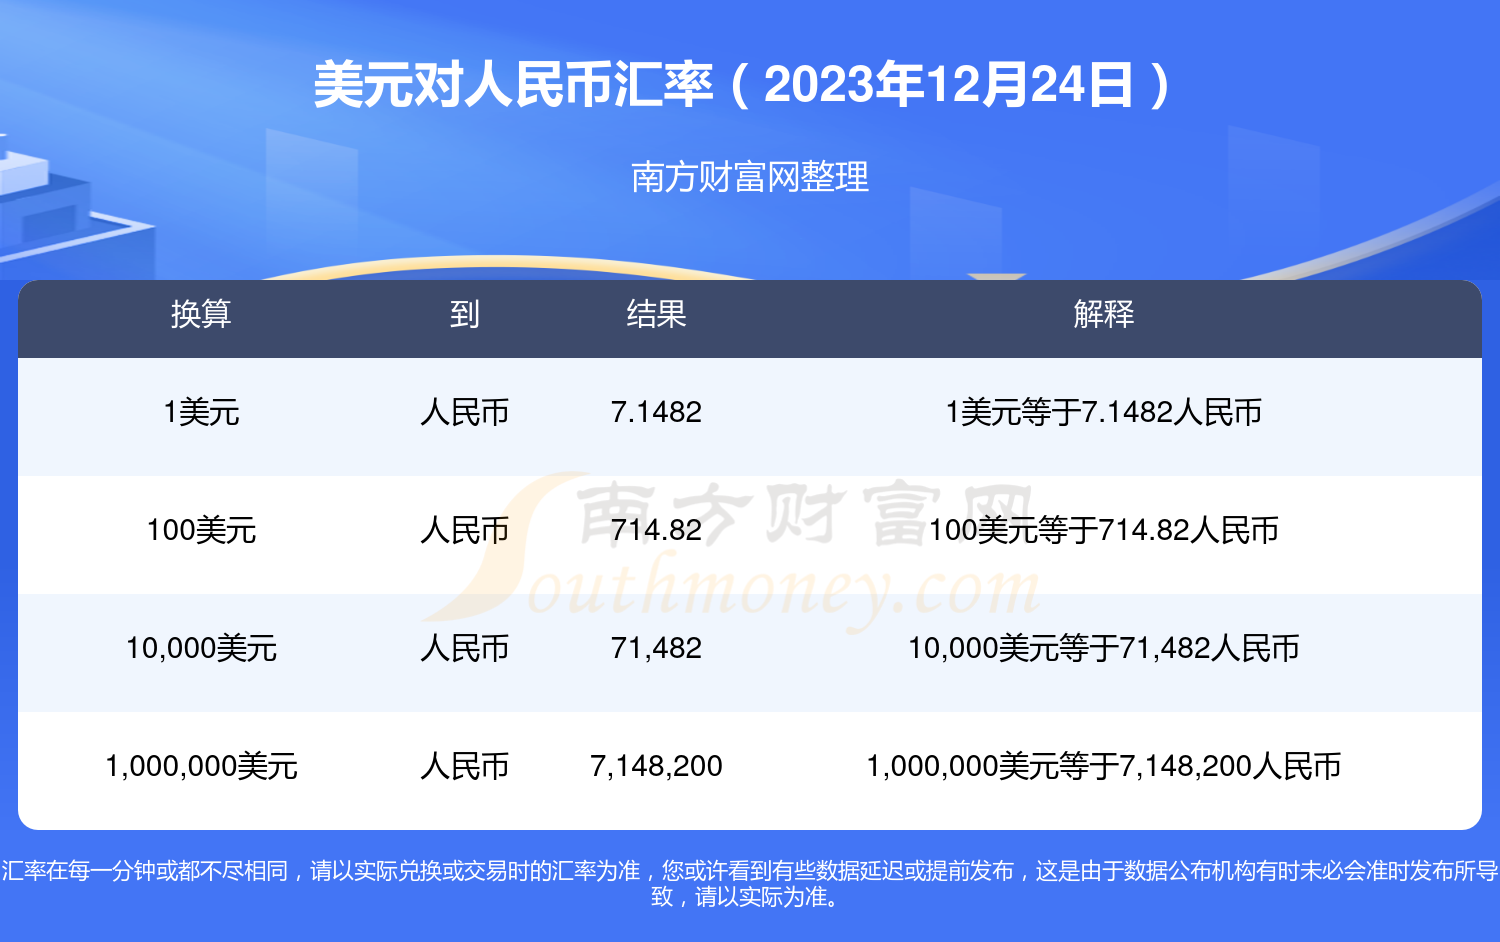Image resolution: width=1500 pixels, height=942 pixels.
Task: Select the 1,000,000美元 cell
Action: pyautogui.click(x=201, y=766)
